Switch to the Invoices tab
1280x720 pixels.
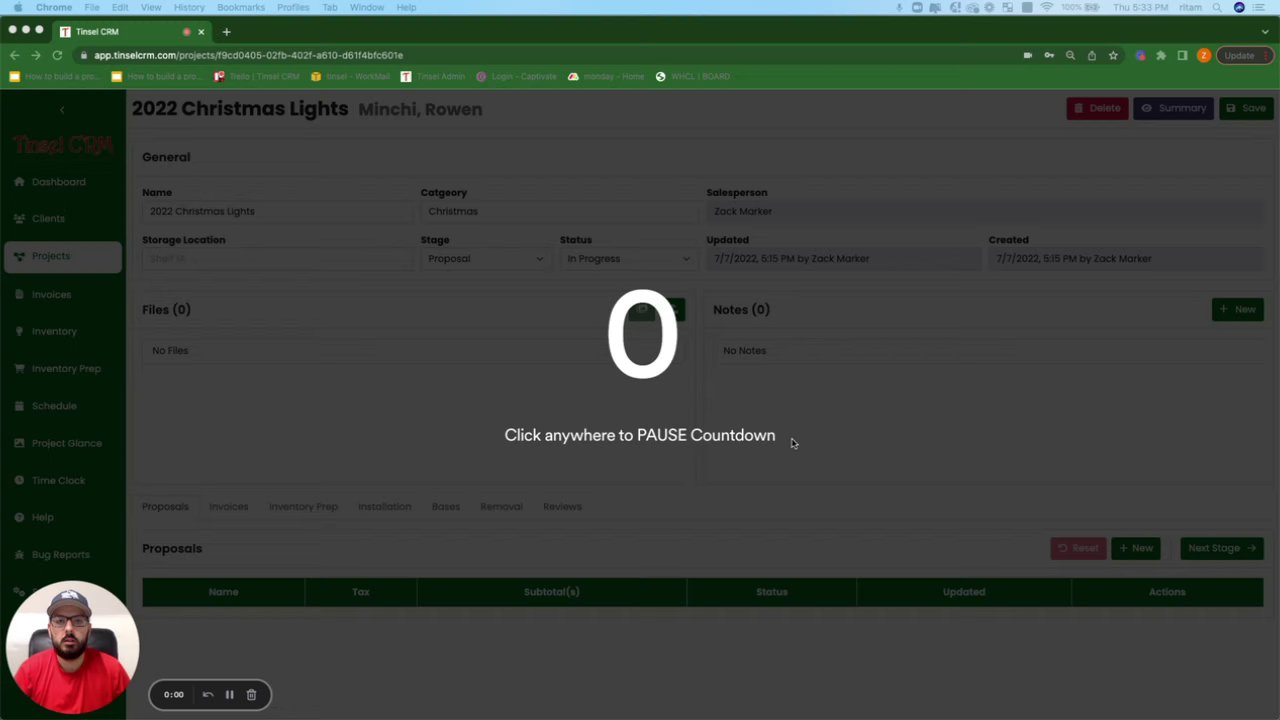228,507
